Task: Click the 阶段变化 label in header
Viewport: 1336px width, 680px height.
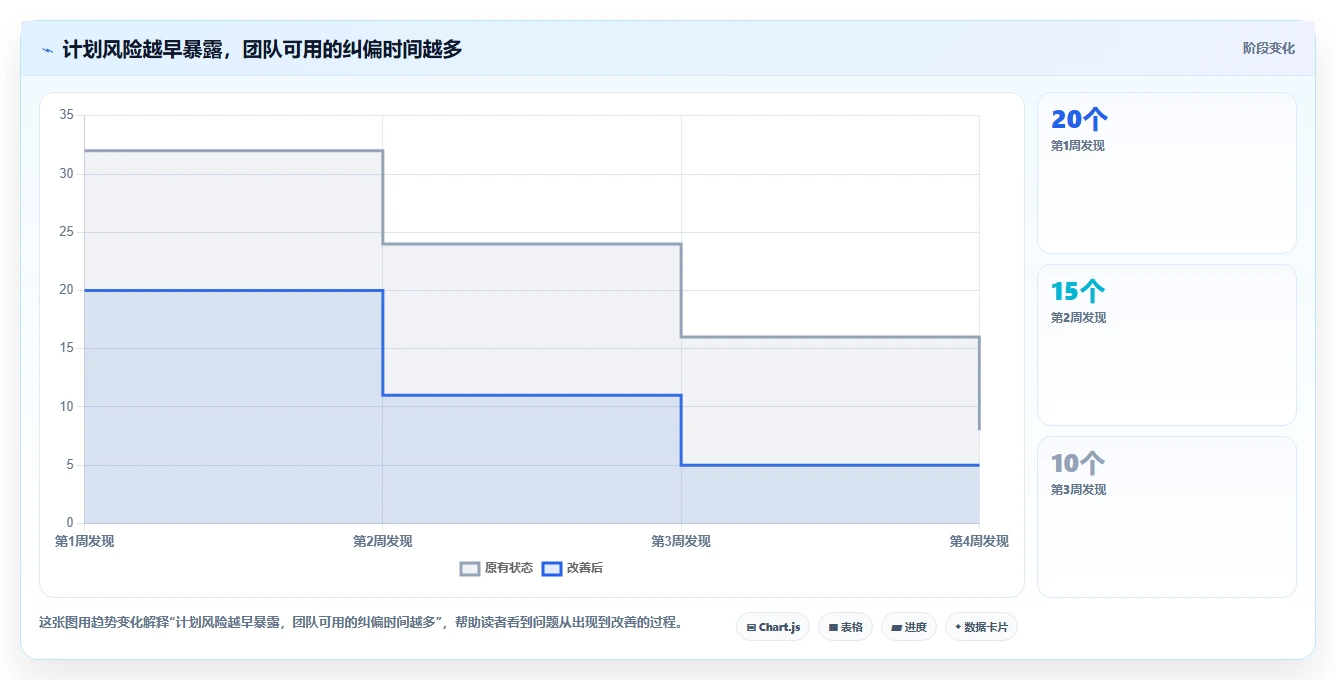Action: pyautogui.click(x=1268, y=48)
